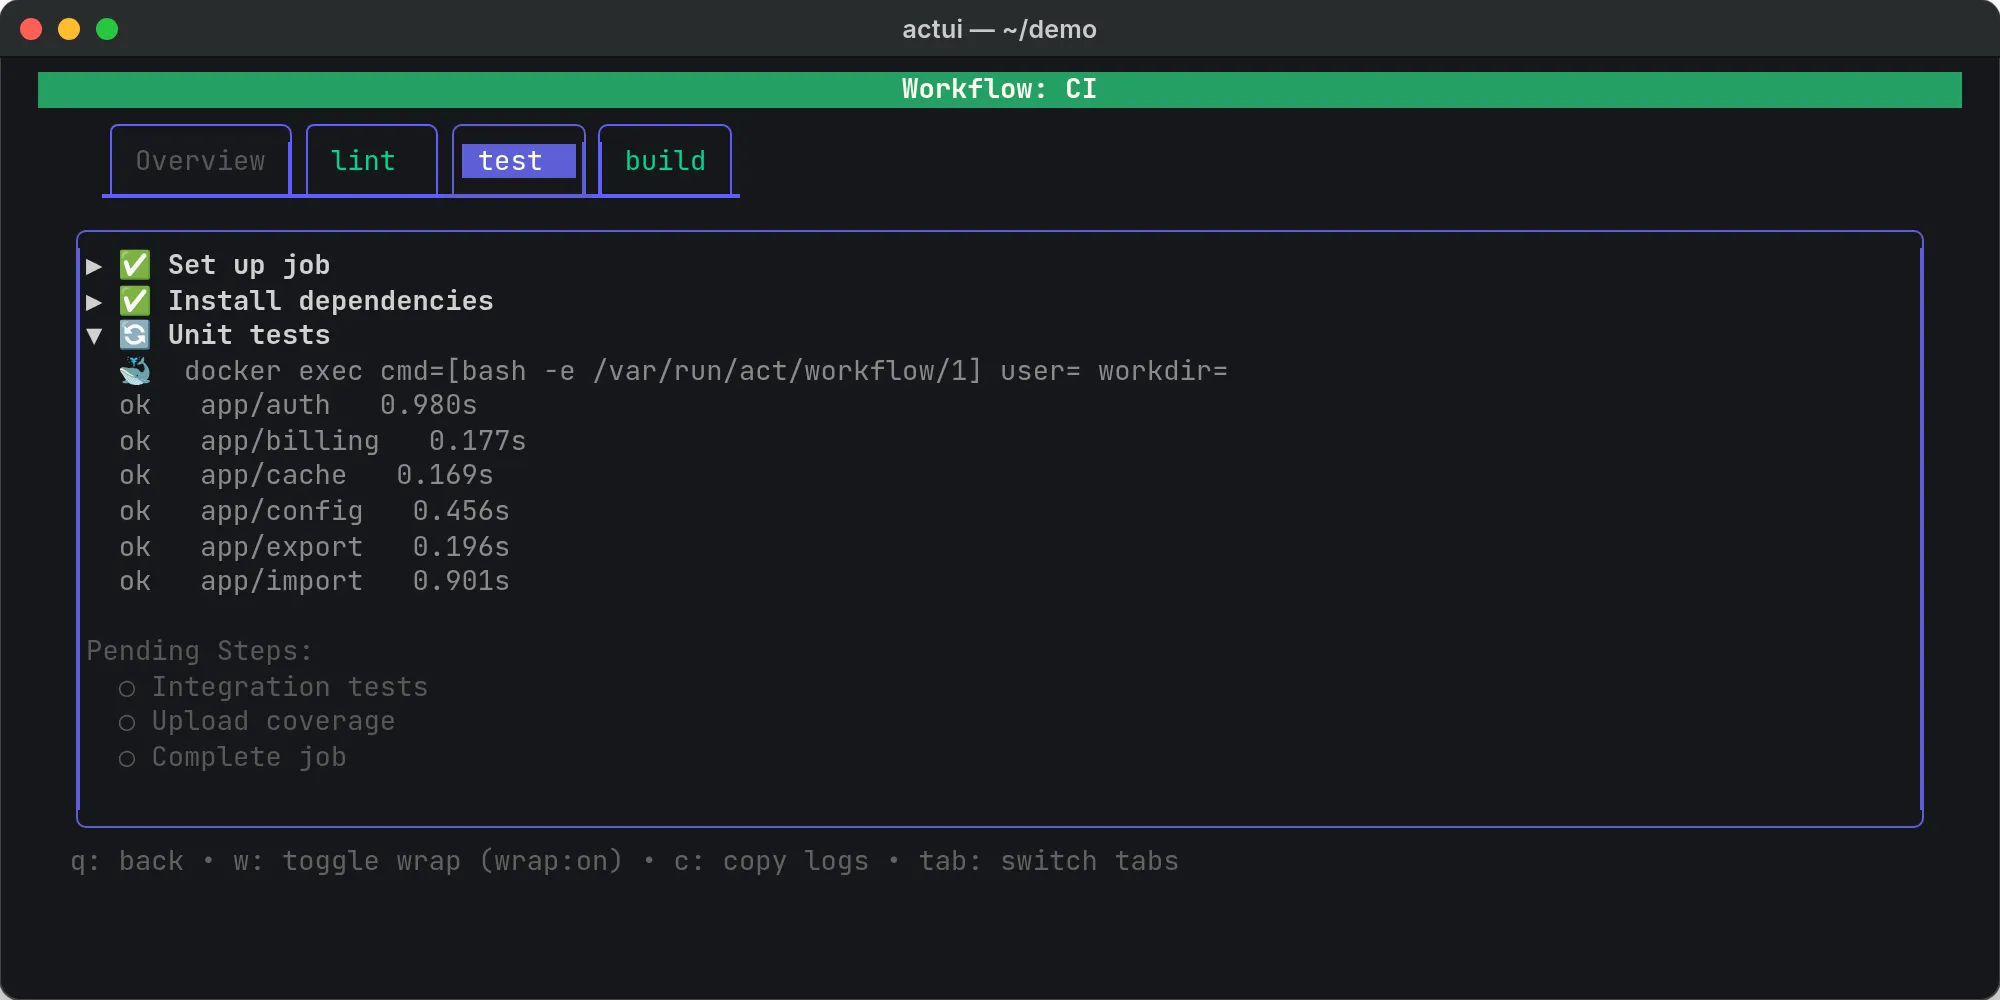Image resolution: width=2000 pixels, height=1000 pixels.
Task: Switch to the build tab
Action: pyautogui.click(x=665, y=161)
